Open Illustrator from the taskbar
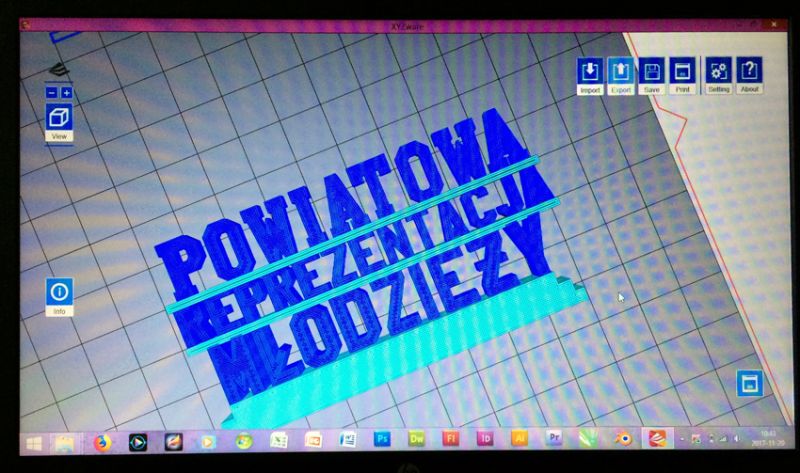Image resolution: width=800 pixels, height=473 pixels. coord(519,438)
